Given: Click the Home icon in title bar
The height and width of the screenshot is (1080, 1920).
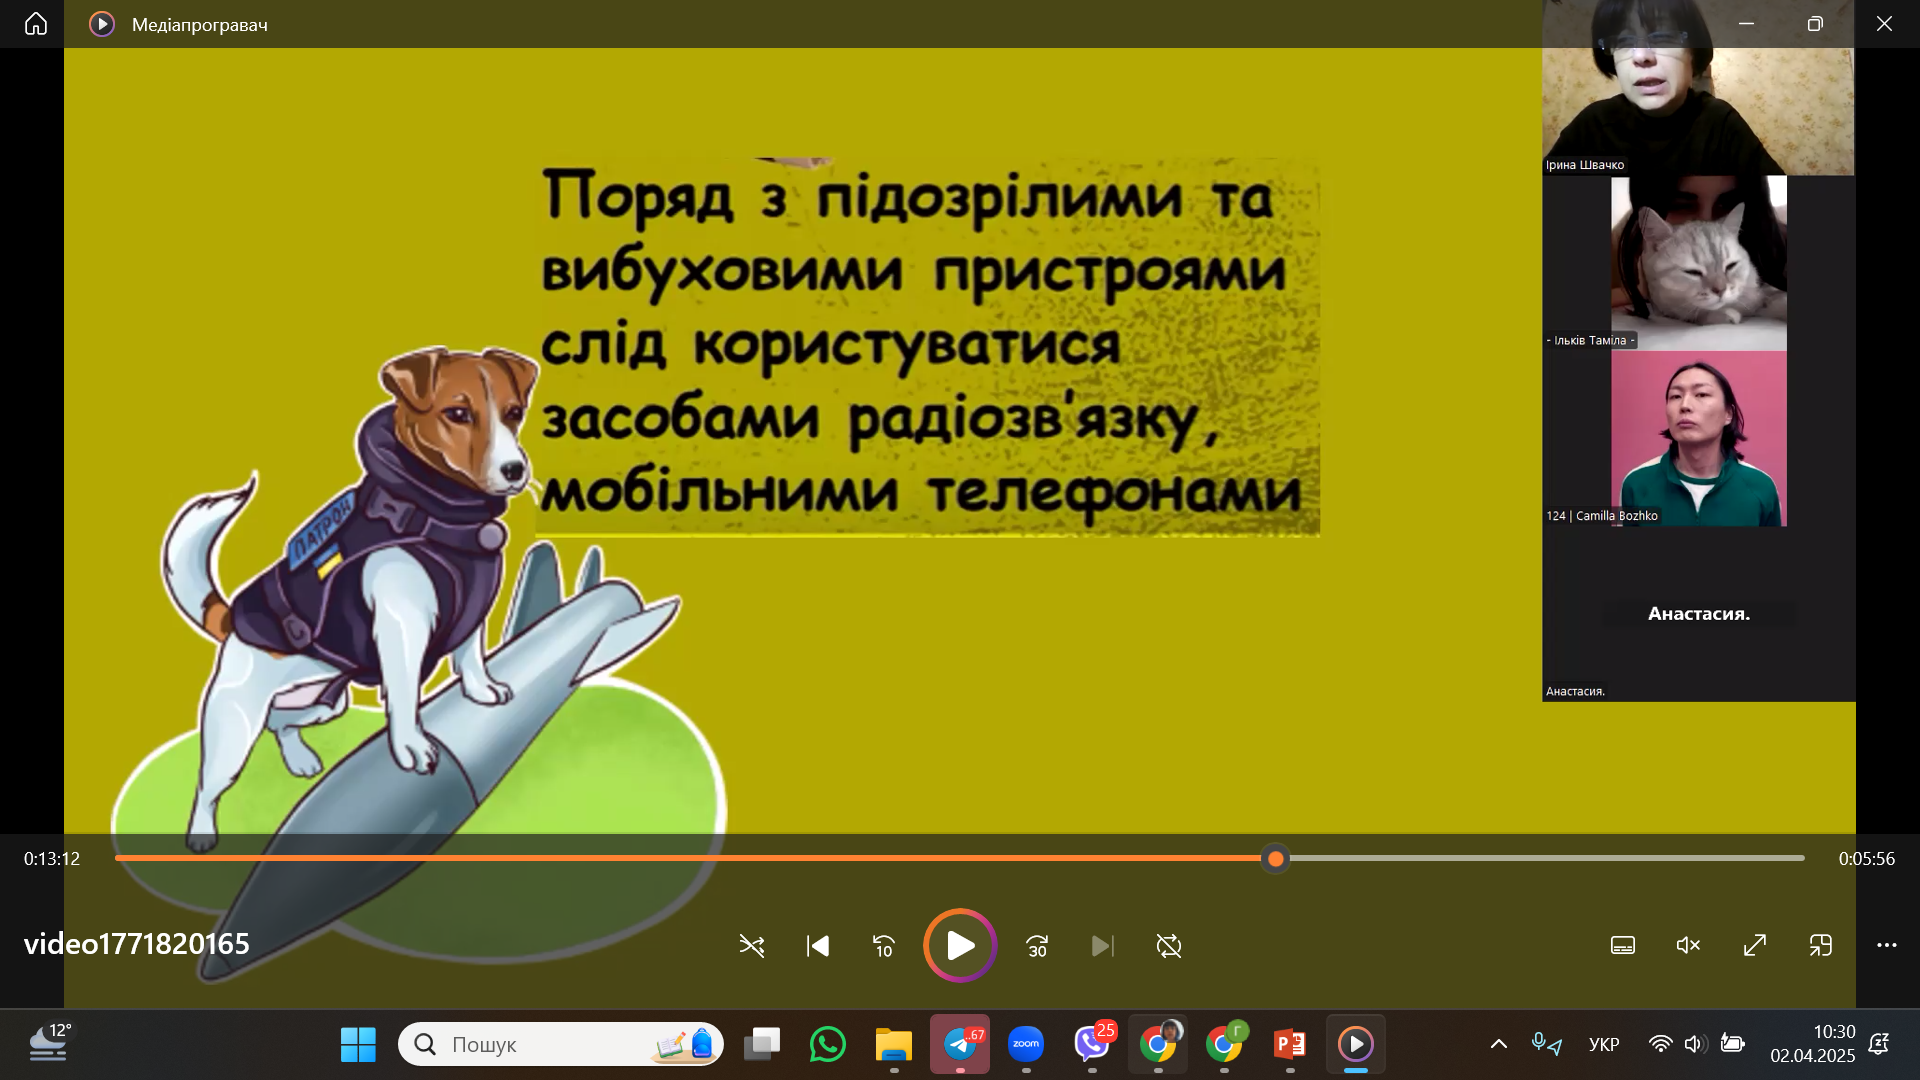Looking at the screenshot, I should [x=36, y=24].
